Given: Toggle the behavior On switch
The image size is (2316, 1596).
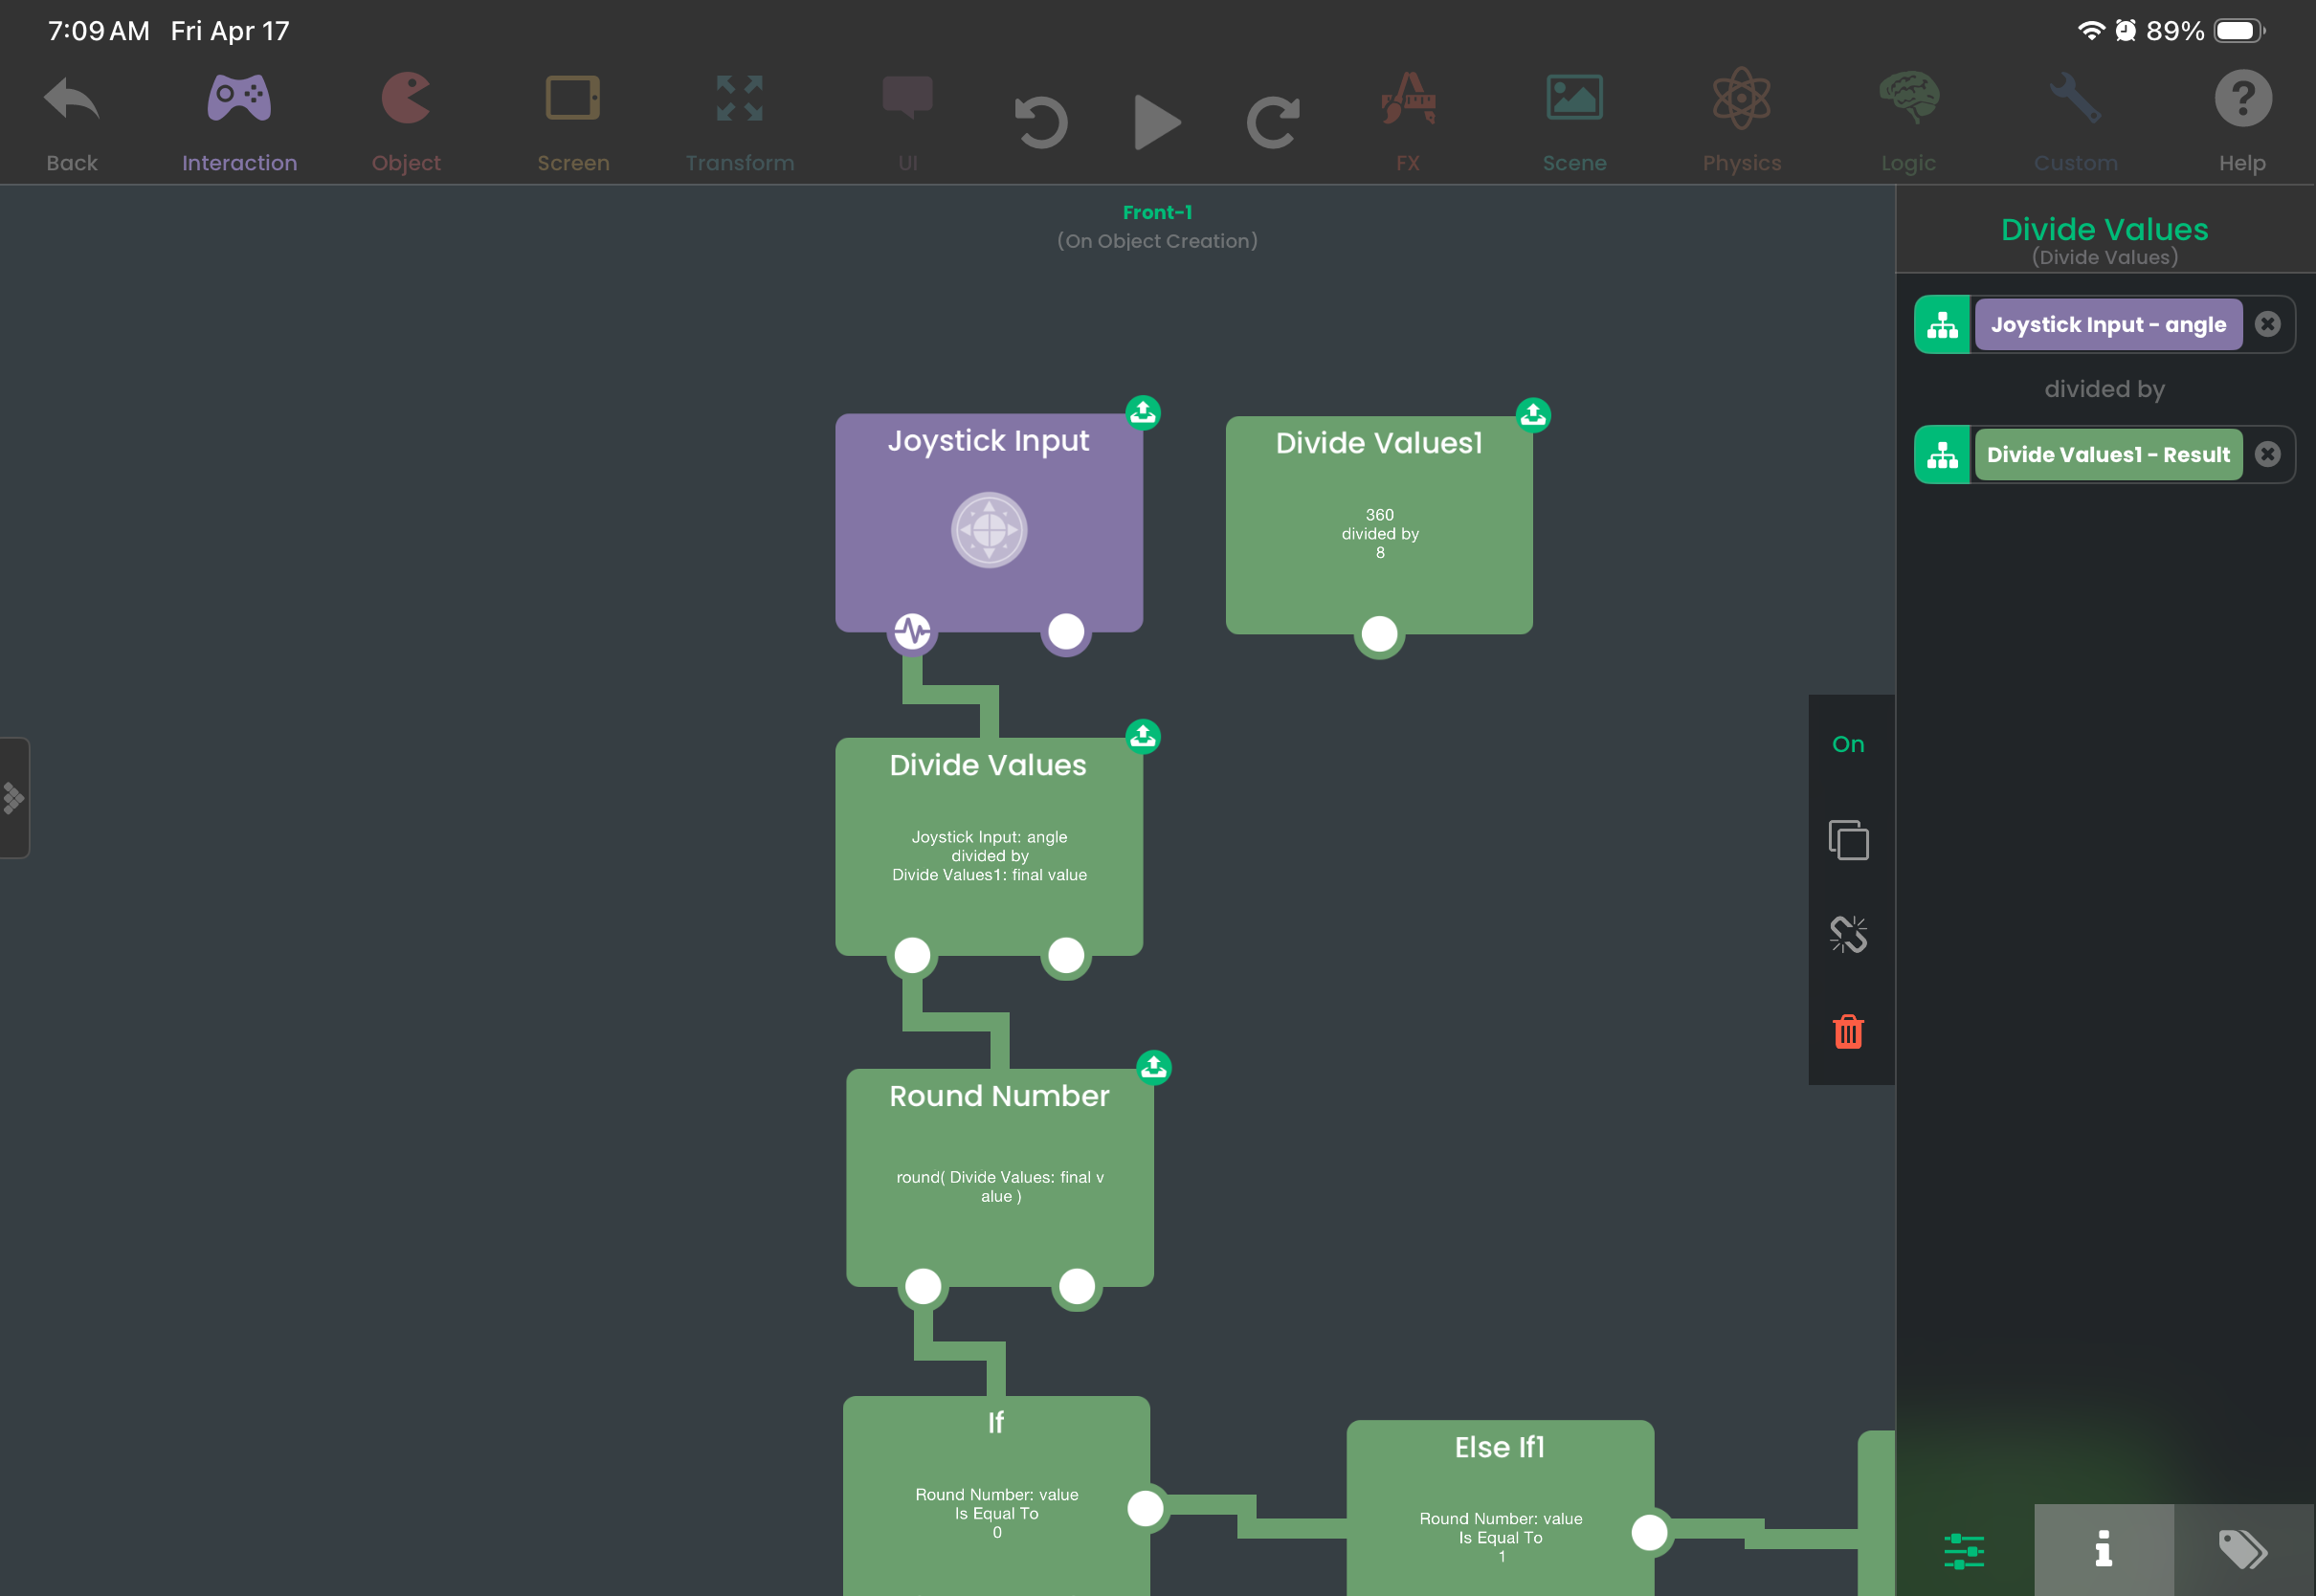Looking at the screenshot, I should click(x=1848, y=744).
